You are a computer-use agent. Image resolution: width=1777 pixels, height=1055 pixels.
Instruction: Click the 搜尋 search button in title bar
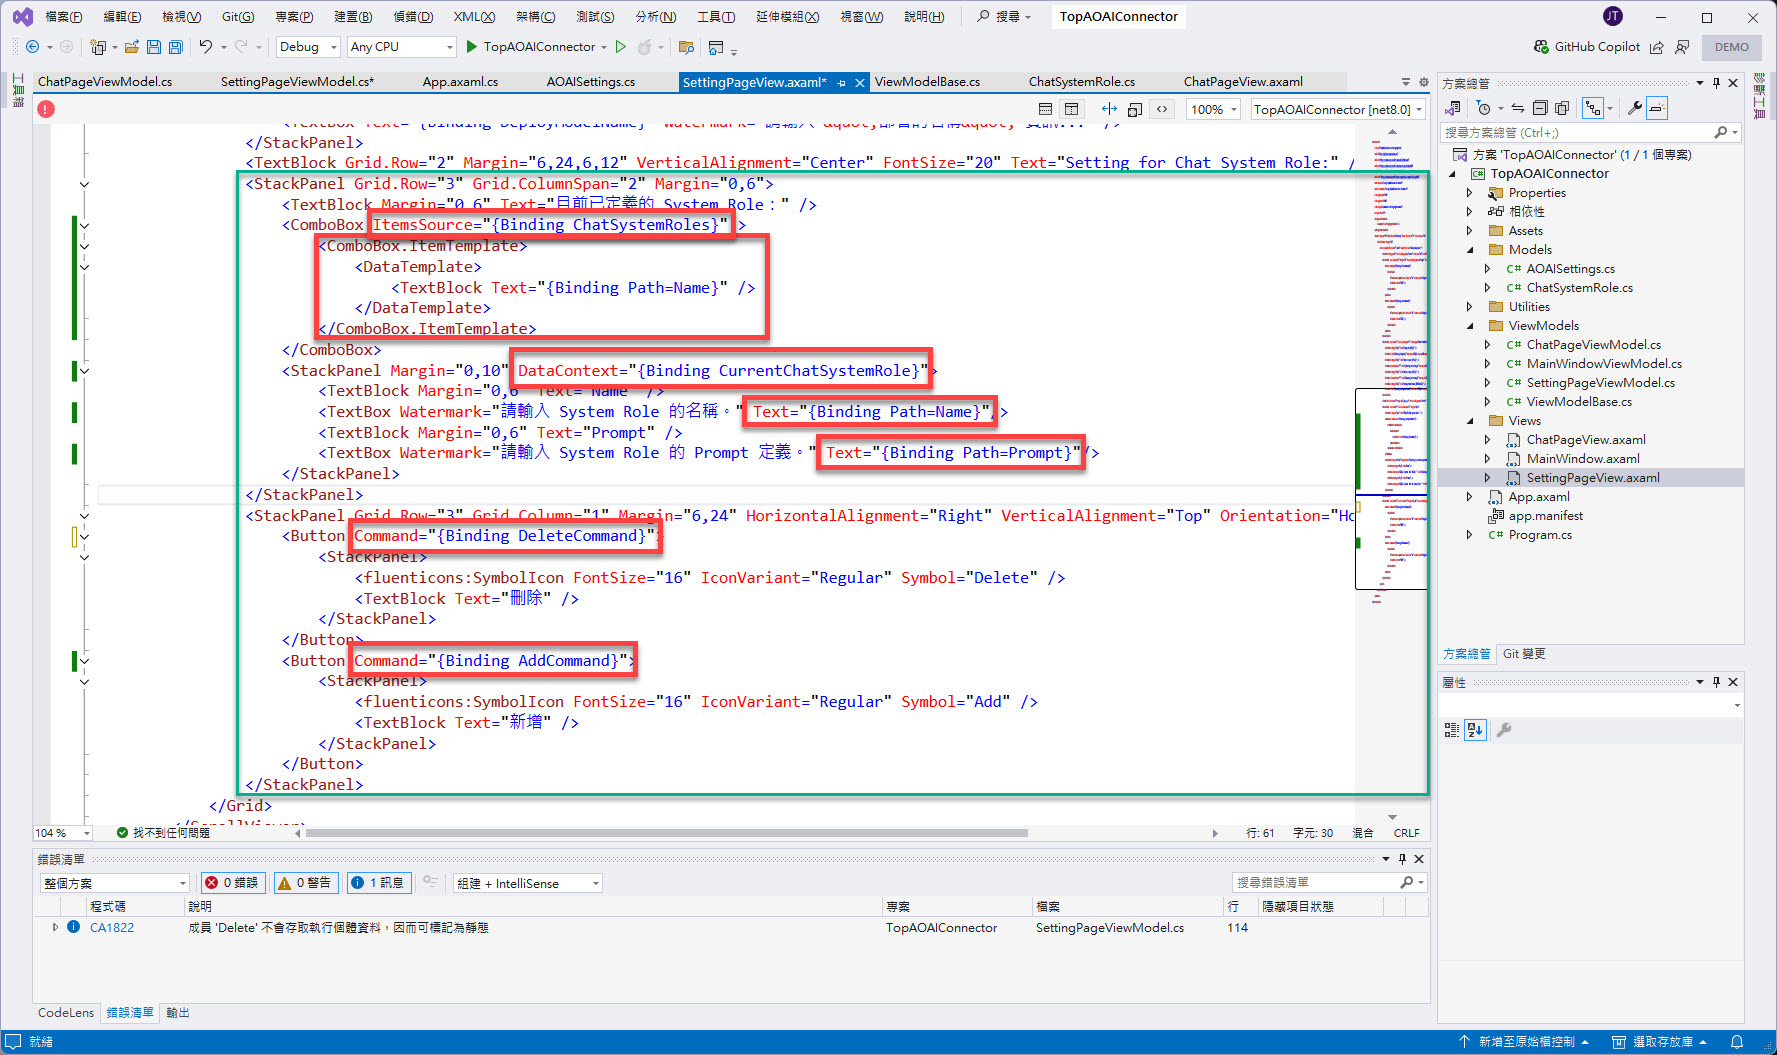pos(1003,17)
